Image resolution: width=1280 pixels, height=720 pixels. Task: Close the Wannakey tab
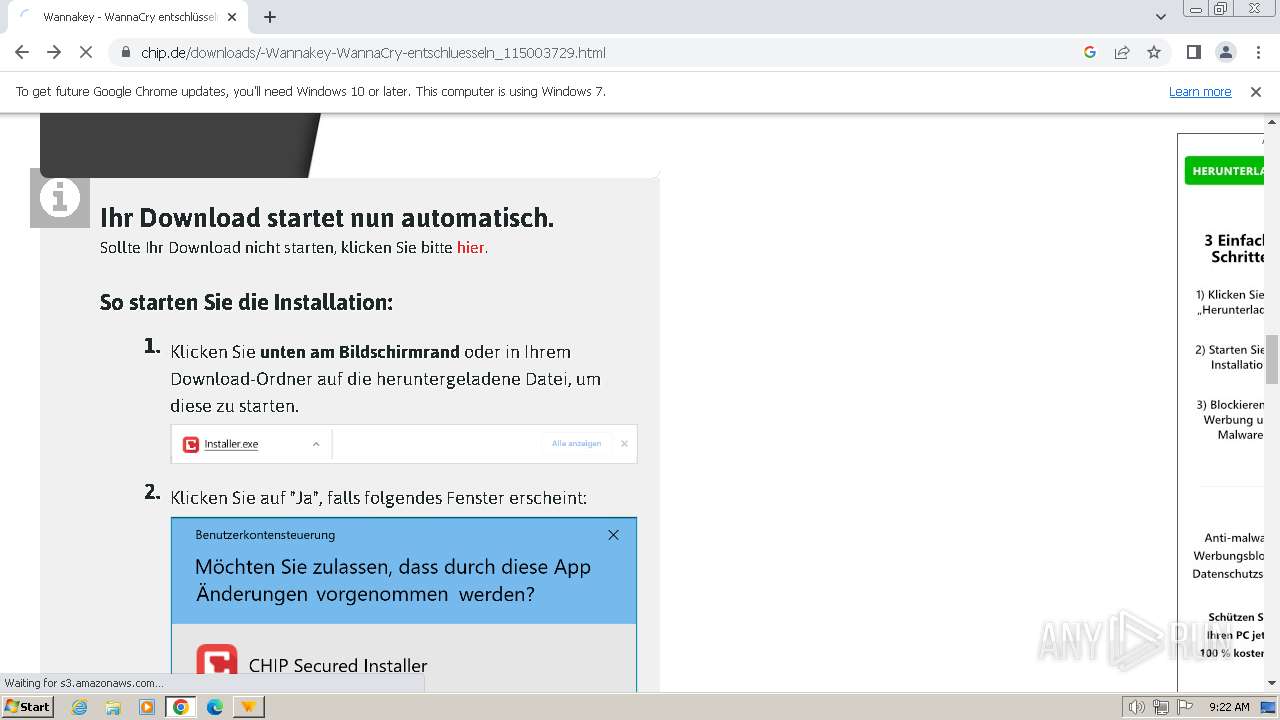(232, 17)
